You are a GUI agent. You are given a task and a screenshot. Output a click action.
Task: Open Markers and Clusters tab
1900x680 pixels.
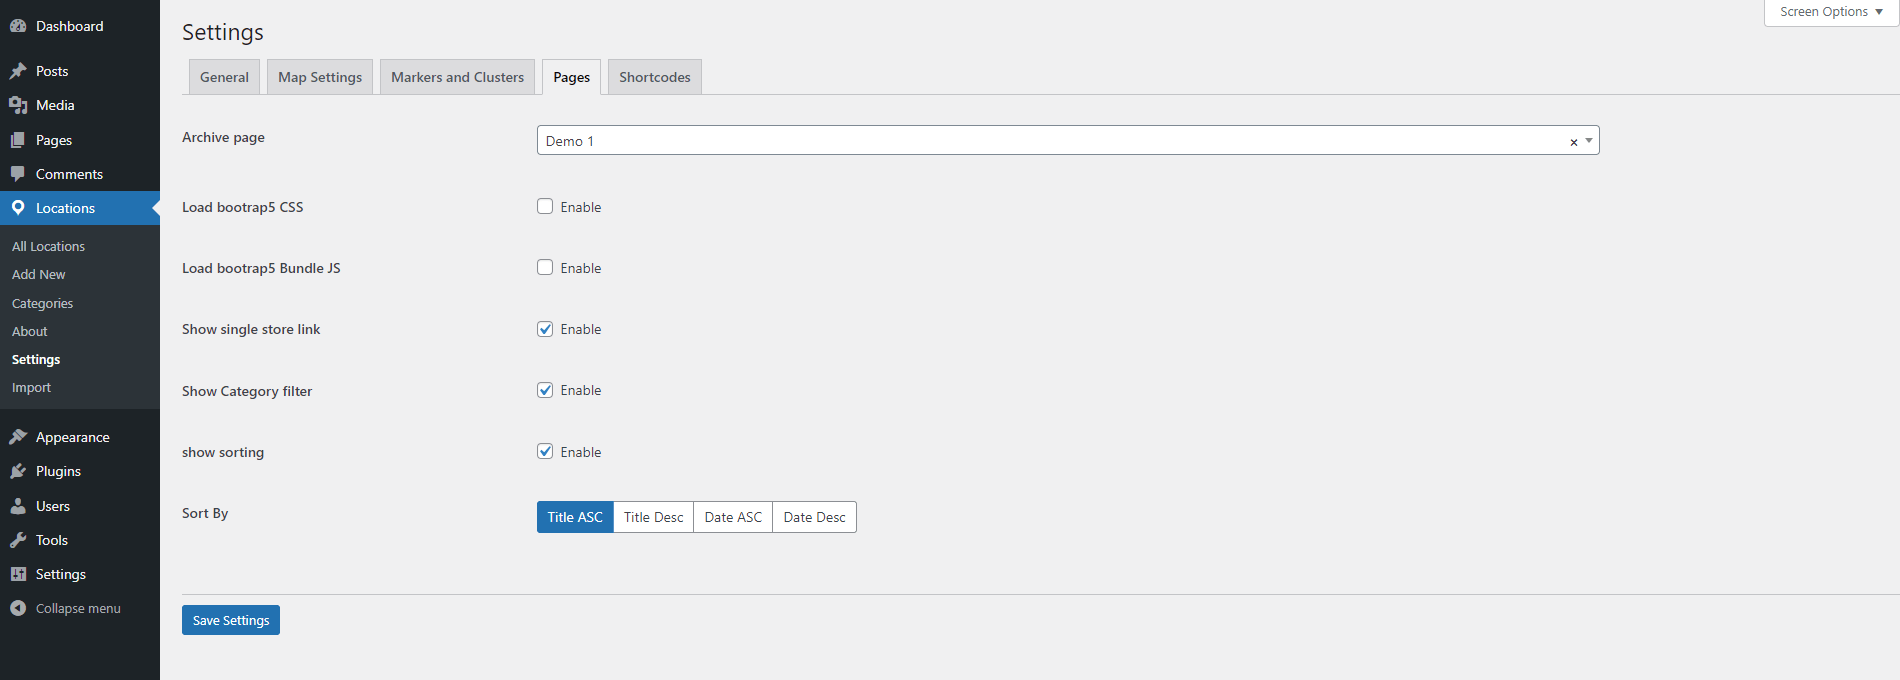457,77
